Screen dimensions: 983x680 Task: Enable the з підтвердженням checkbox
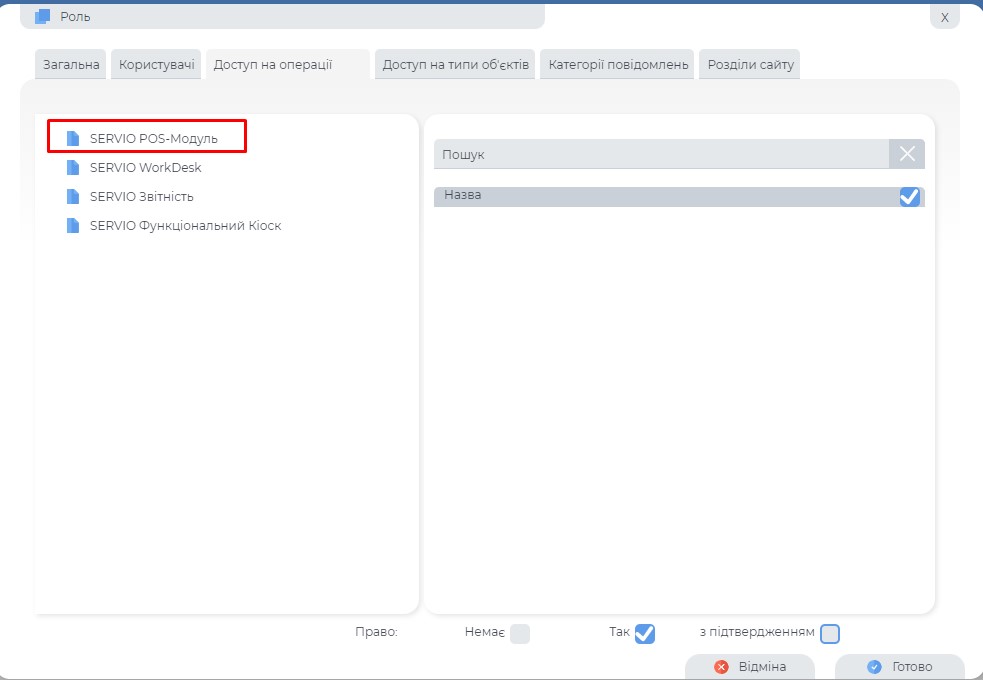[830, 633]
